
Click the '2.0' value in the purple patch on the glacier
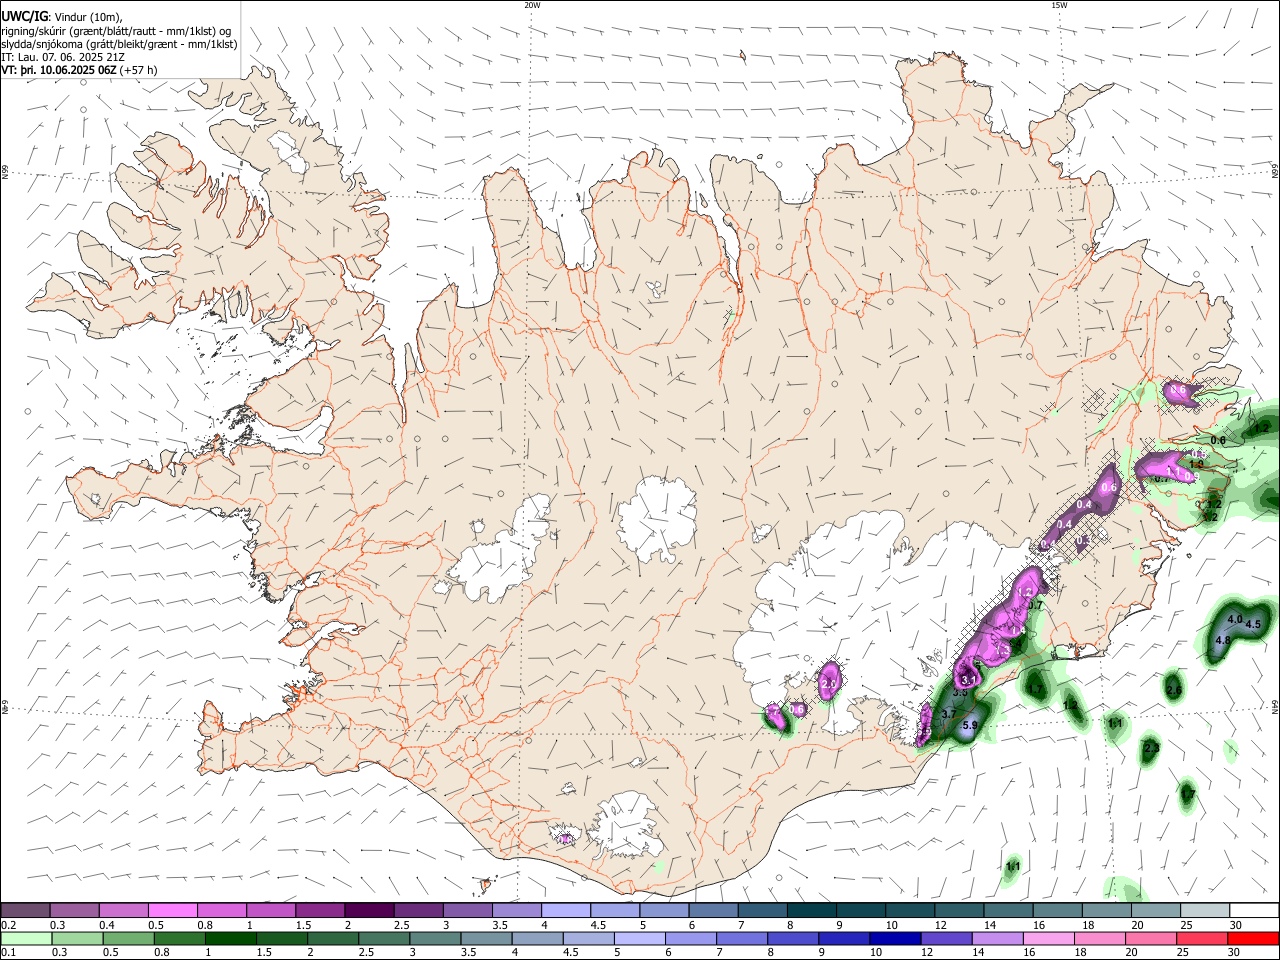click(x=829, y=684)
